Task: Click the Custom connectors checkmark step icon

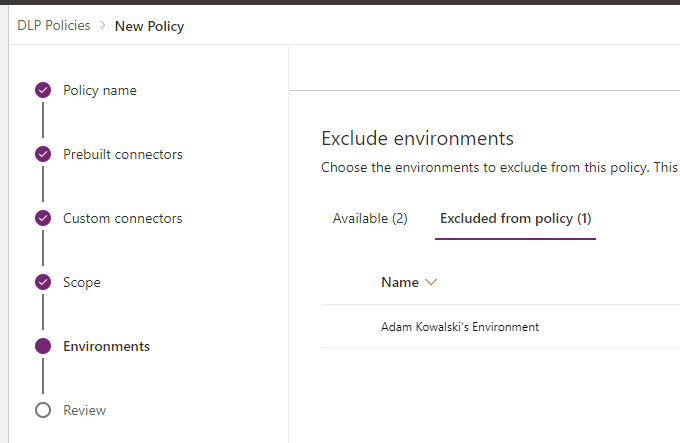Action: pos(43,218)
